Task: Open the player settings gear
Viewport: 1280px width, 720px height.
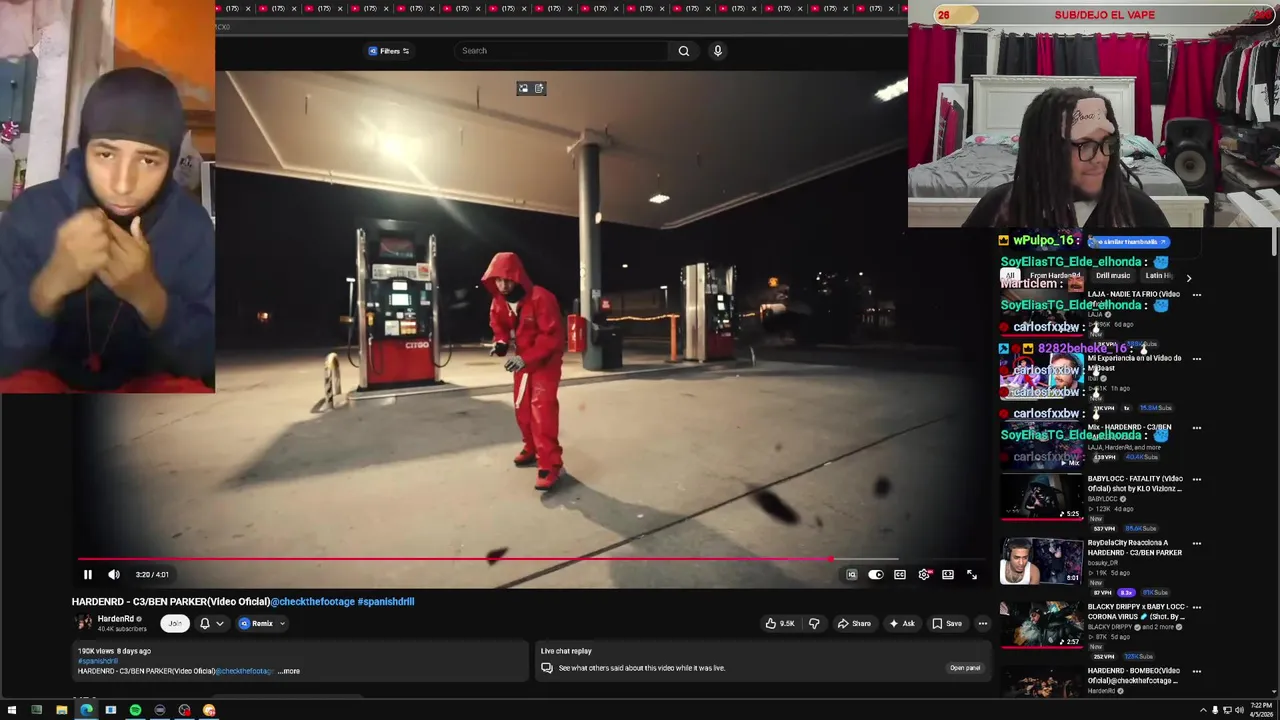Action: point(924,574)
